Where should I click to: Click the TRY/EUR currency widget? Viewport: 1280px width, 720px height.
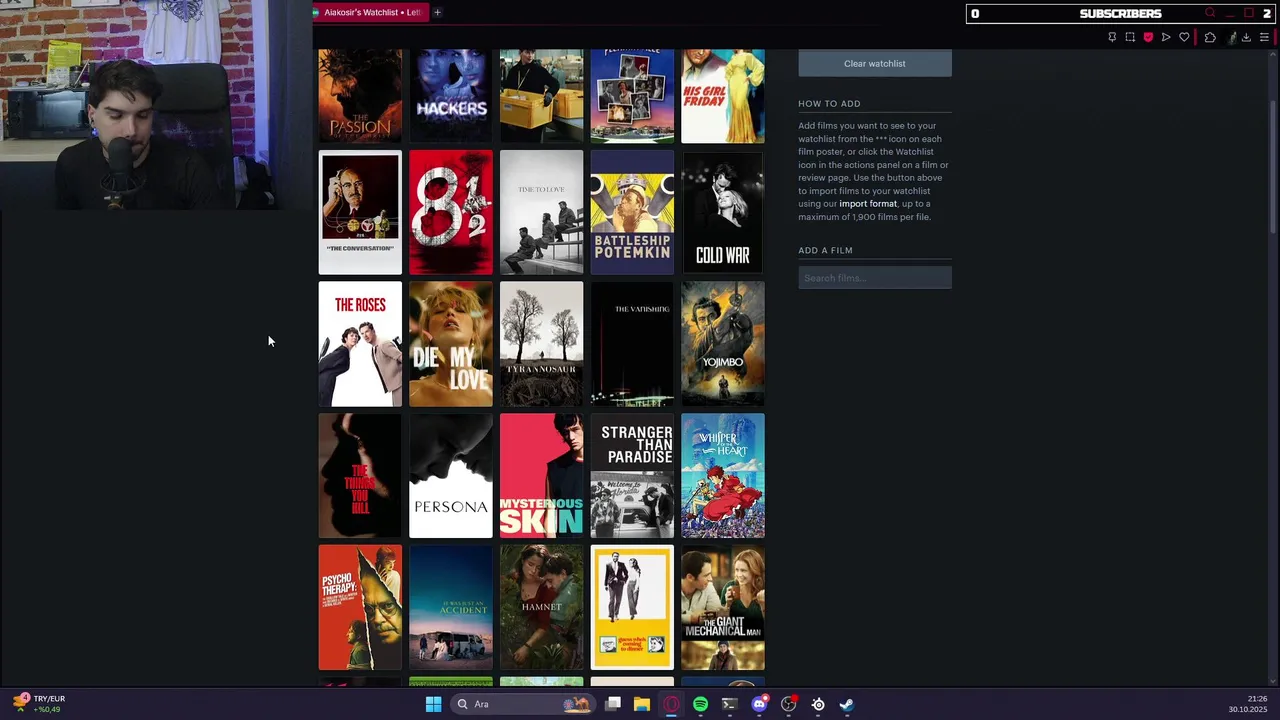(40, 704)
